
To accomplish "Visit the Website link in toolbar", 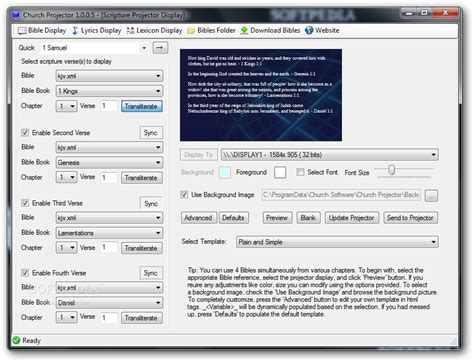I will (x=327, y=30).
